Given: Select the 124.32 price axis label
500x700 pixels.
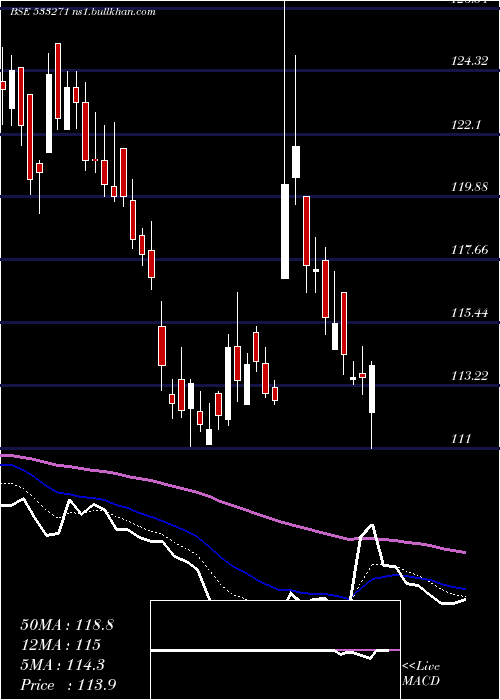Looking at the screenshot, I should 470,61.
